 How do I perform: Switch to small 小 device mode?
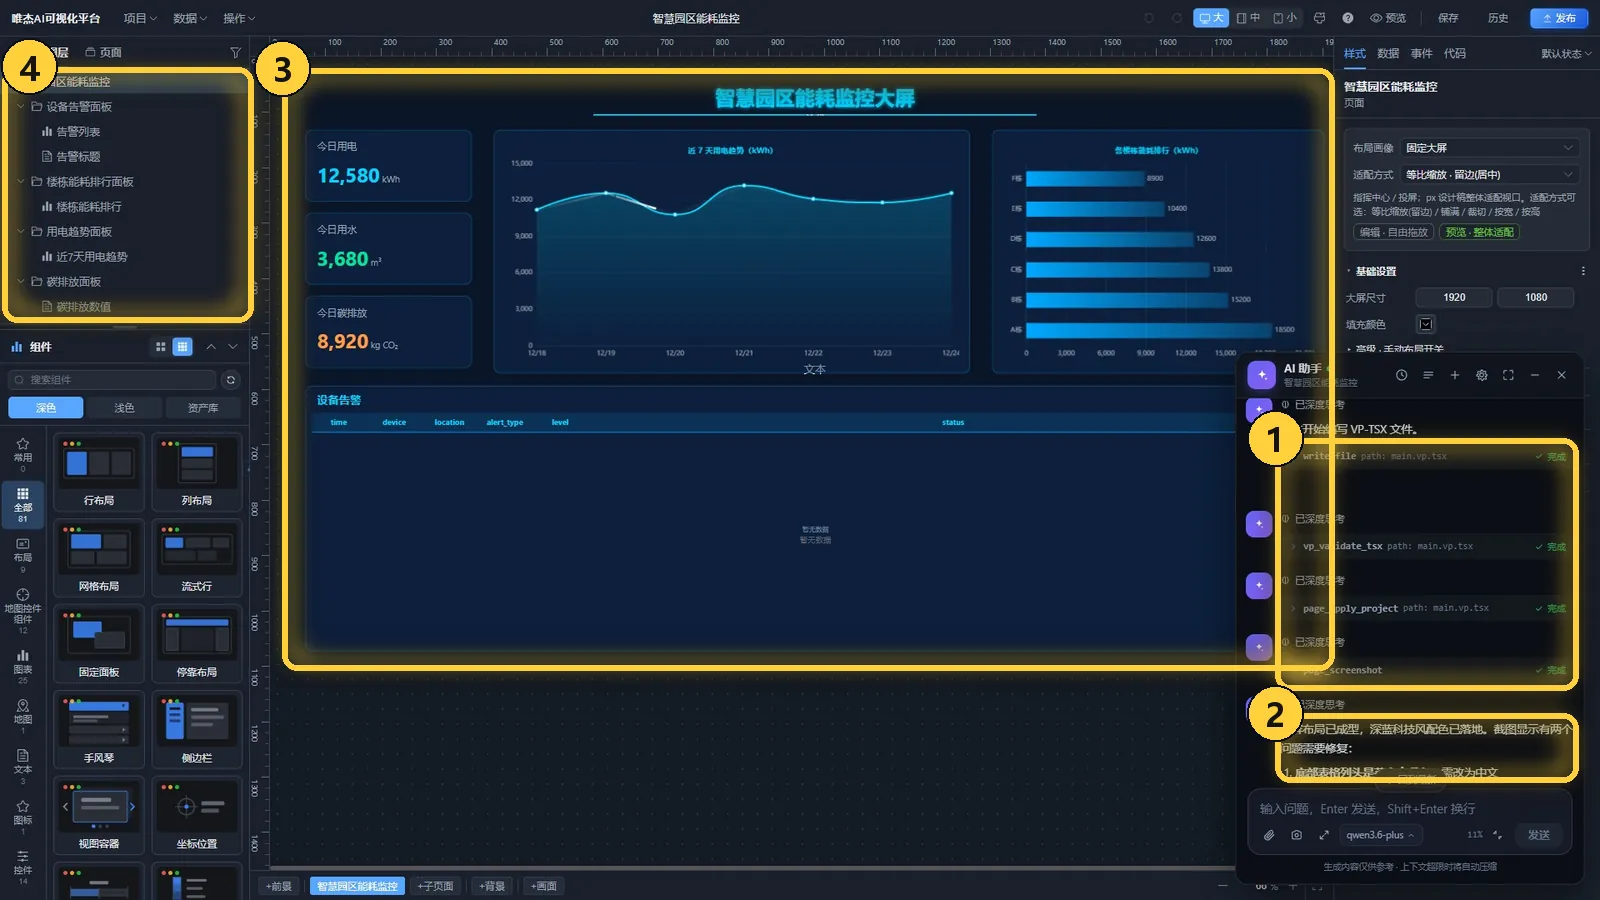click(x=1285, y=18)
